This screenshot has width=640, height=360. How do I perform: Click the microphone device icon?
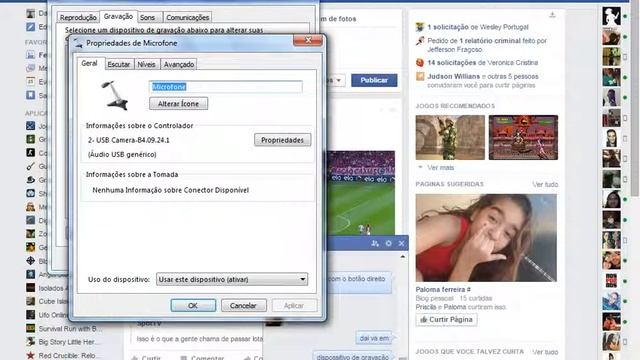pyautogui.click(x=115, y=96)
